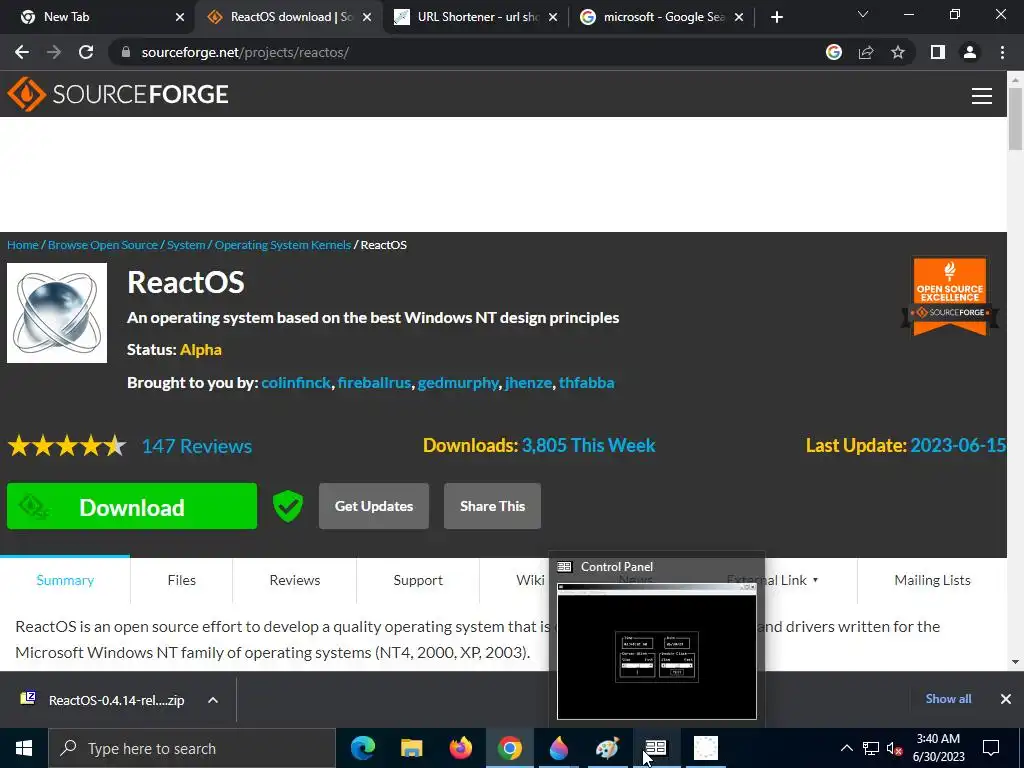
Task: Select the Wiki tab
Action: pyautogui.click(x=530, y=581)
